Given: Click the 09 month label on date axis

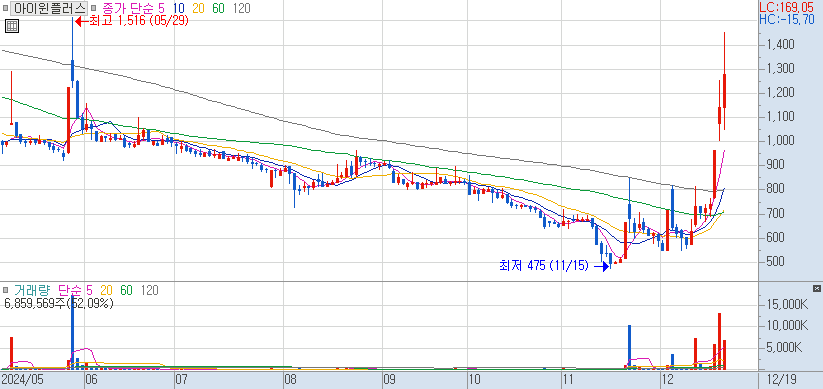Looking at the screenshot, I should click(x=389, y=379).
